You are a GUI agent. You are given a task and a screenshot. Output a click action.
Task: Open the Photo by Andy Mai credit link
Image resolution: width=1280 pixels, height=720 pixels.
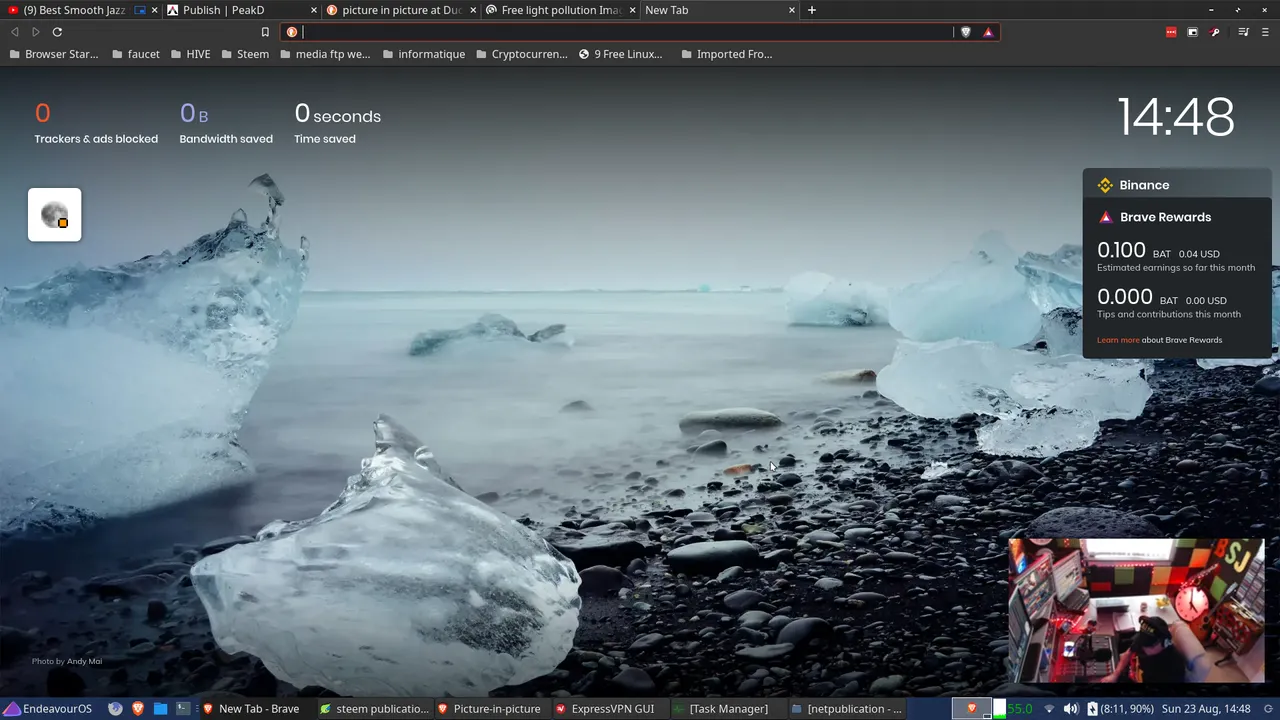point(67,661)
